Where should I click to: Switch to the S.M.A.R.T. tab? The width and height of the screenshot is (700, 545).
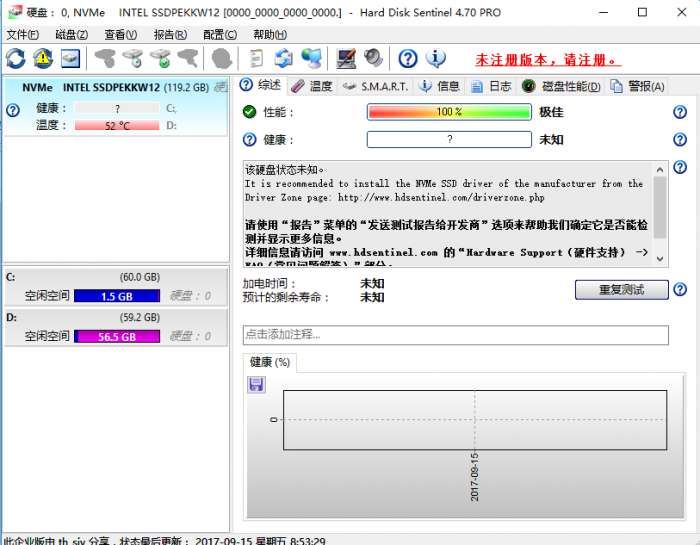point(376,86)
